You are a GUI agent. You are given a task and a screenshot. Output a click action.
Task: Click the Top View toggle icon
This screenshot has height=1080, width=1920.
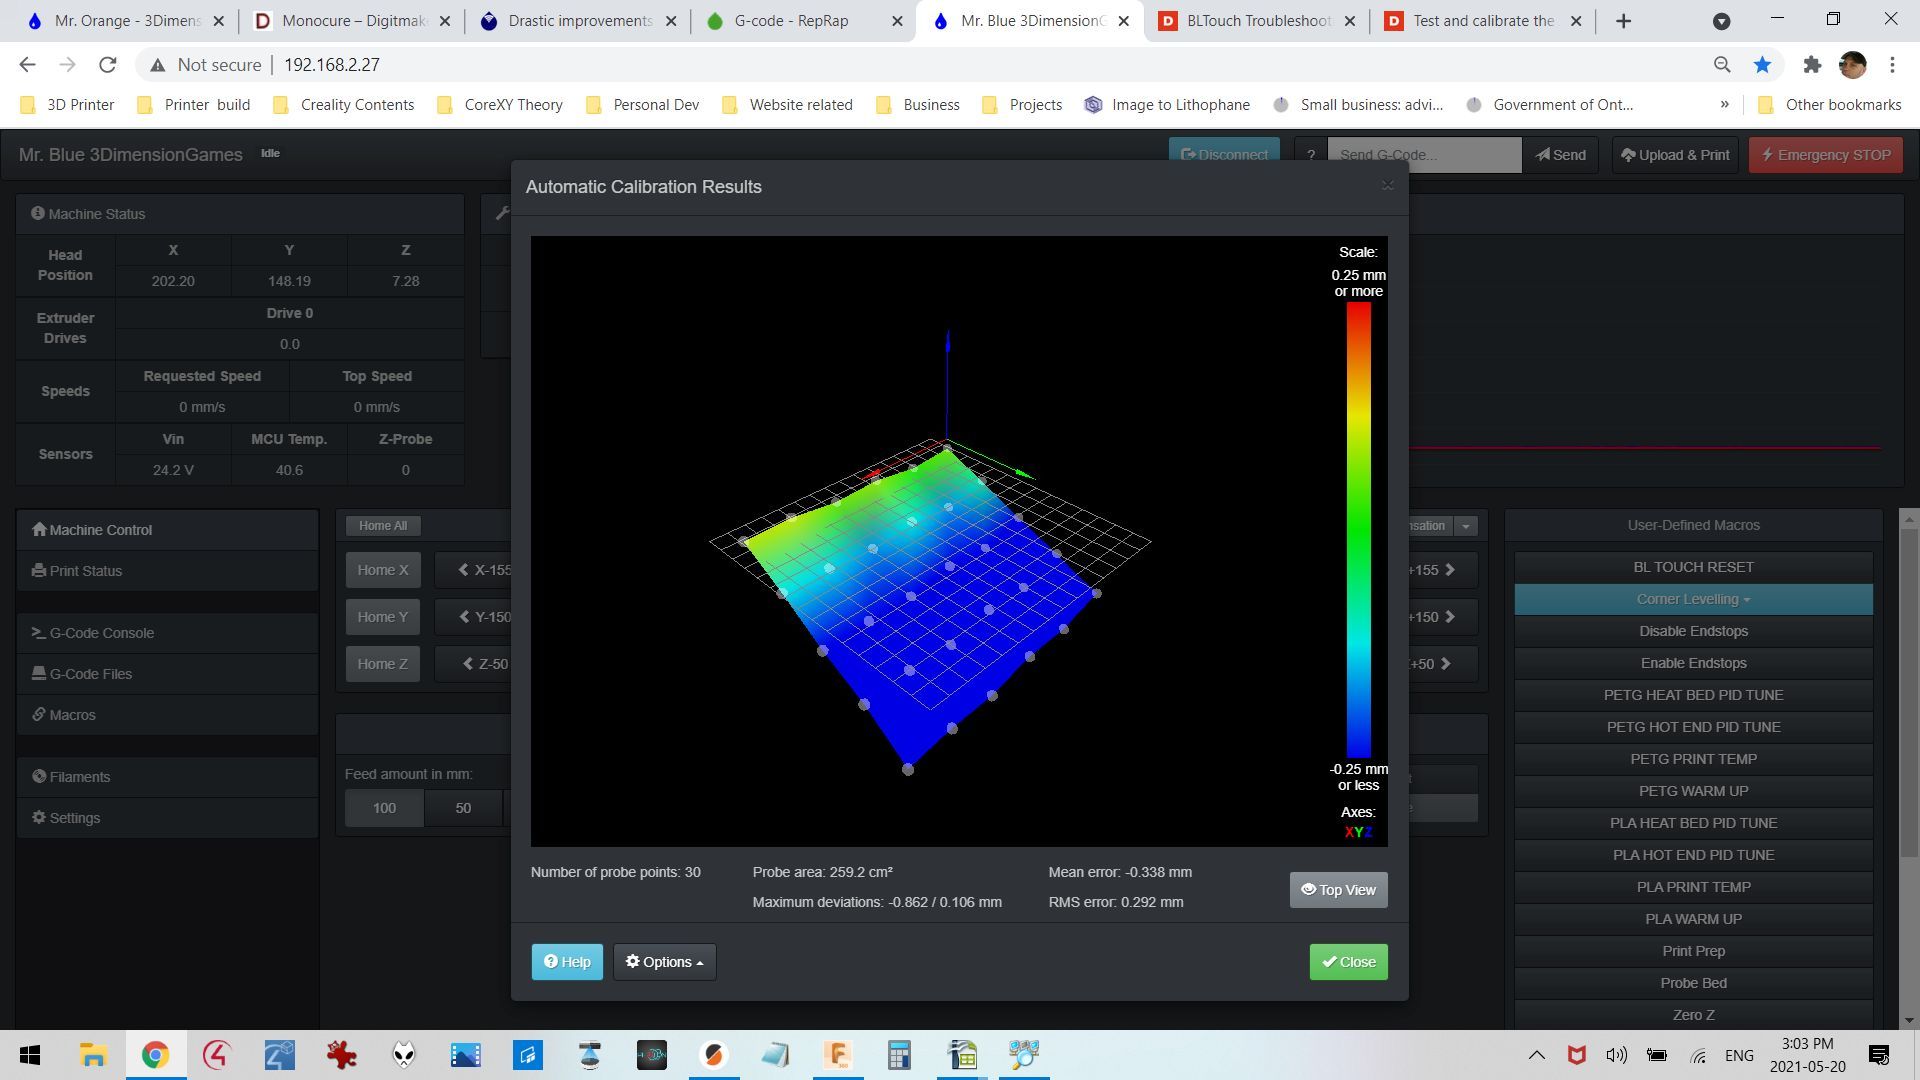coord(1338,889)
